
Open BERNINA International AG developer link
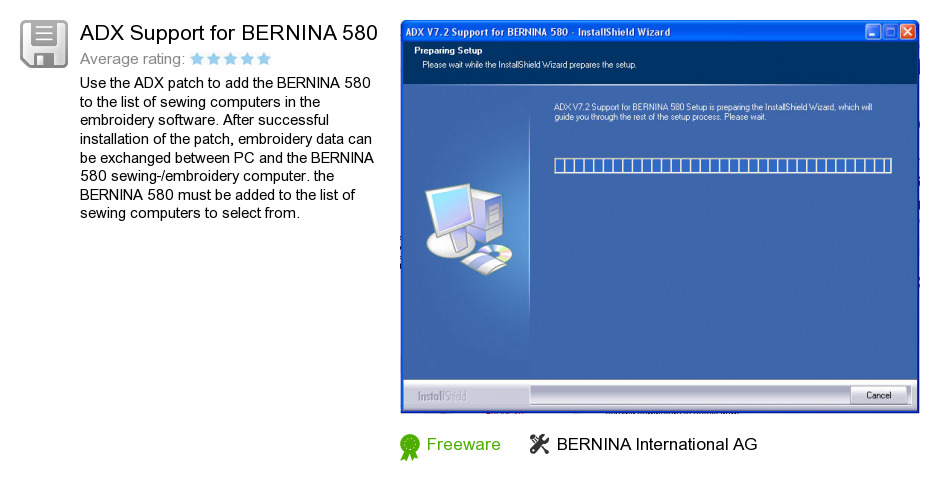coord(657,444)
